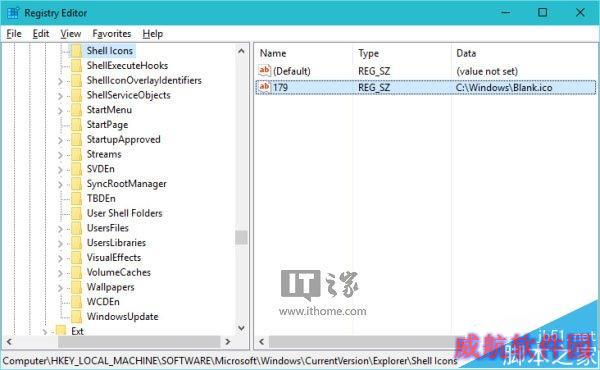Open the View menu
Image resolution: width=600 pixels, height=370 pixels.
70,34
